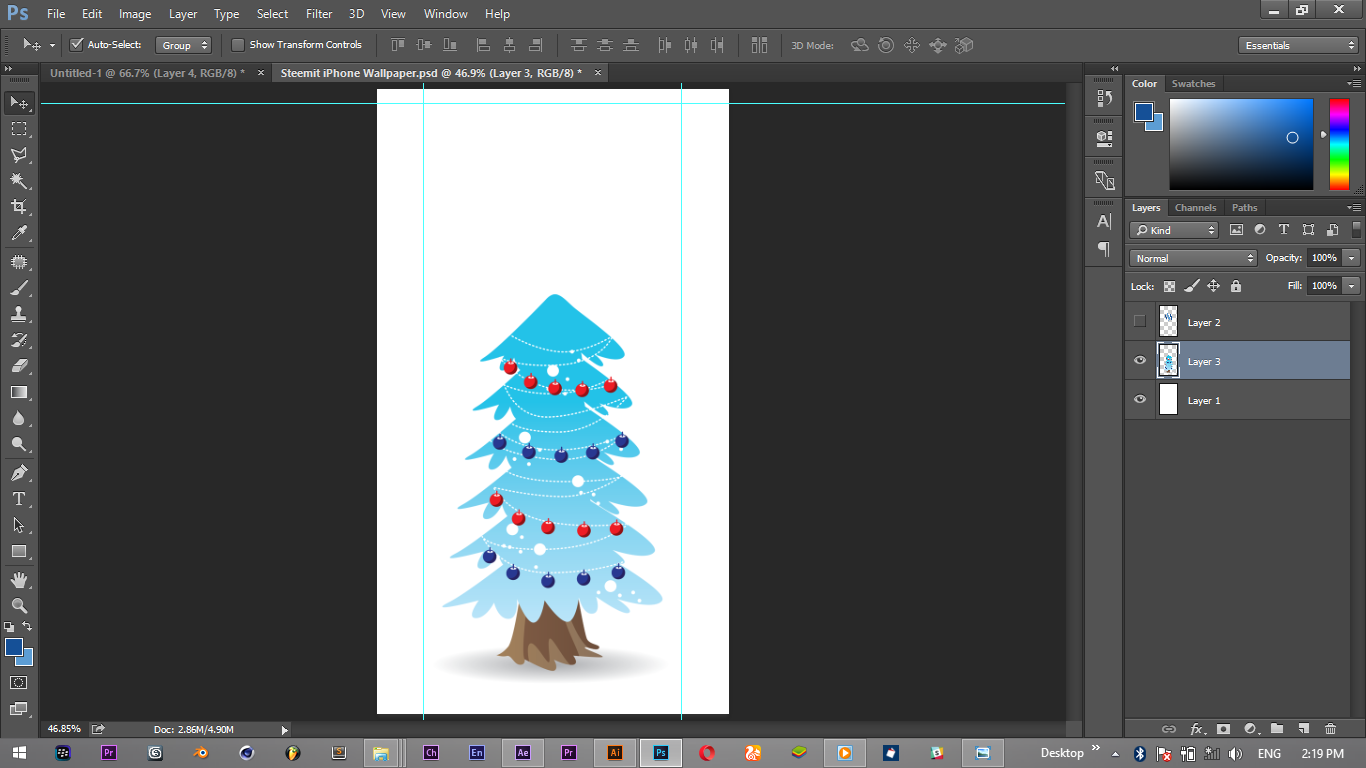The height and width of the screenshot is (768, 1366).
Task: Select the Rectangular Marquee tool
Action: pos(19,129)
